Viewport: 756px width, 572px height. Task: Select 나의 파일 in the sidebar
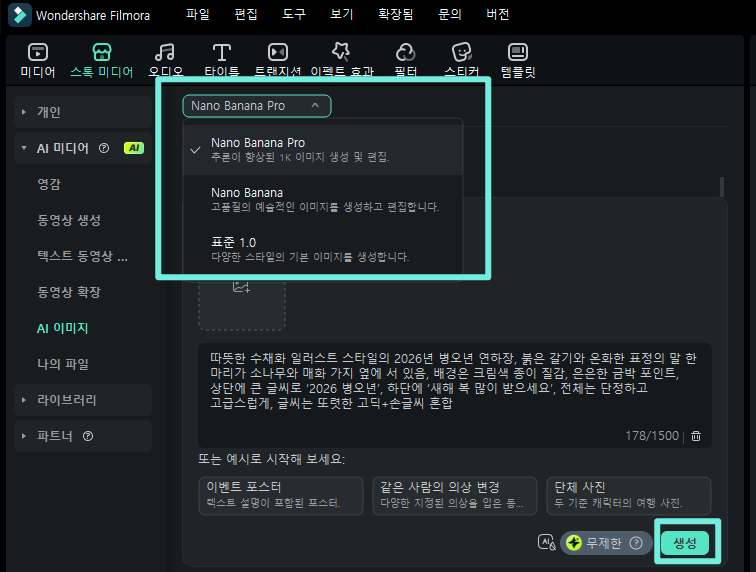pyautogui.click(x=63, y=364)
